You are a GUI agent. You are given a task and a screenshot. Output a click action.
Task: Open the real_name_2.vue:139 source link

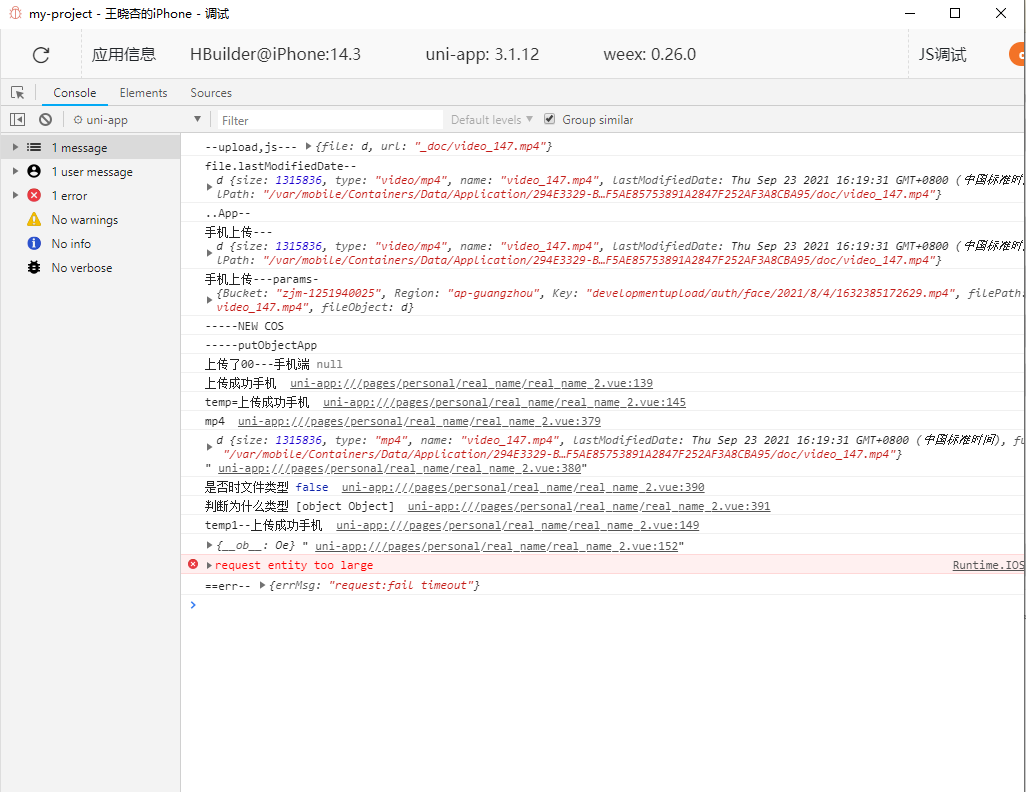point(471,383)
